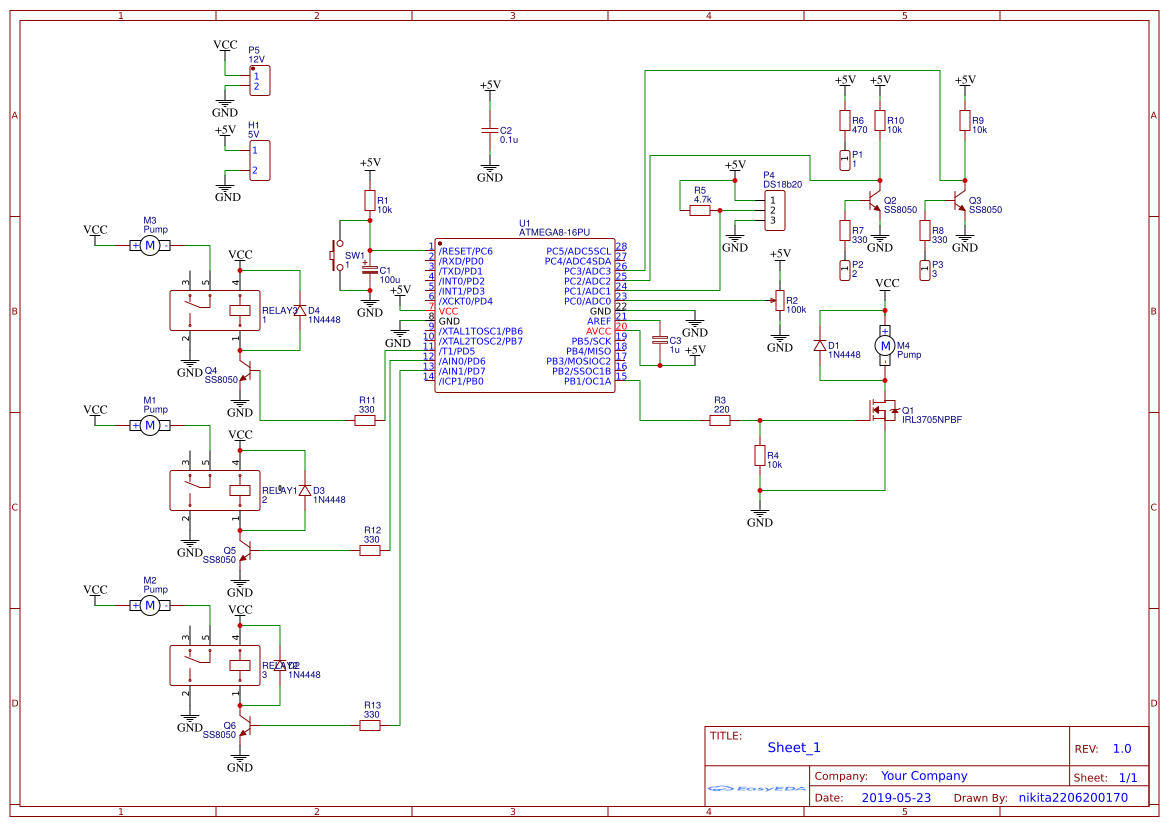Select capacitor C1 100u
The width and height of the screenshot is (1169, 827).
tap(370, 270)
